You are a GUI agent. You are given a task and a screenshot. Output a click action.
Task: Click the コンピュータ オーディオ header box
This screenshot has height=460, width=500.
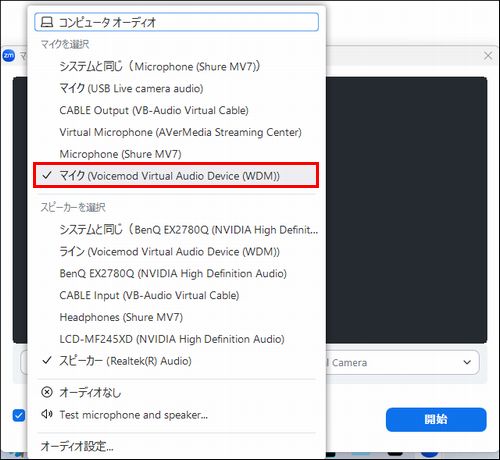(176, 22)
